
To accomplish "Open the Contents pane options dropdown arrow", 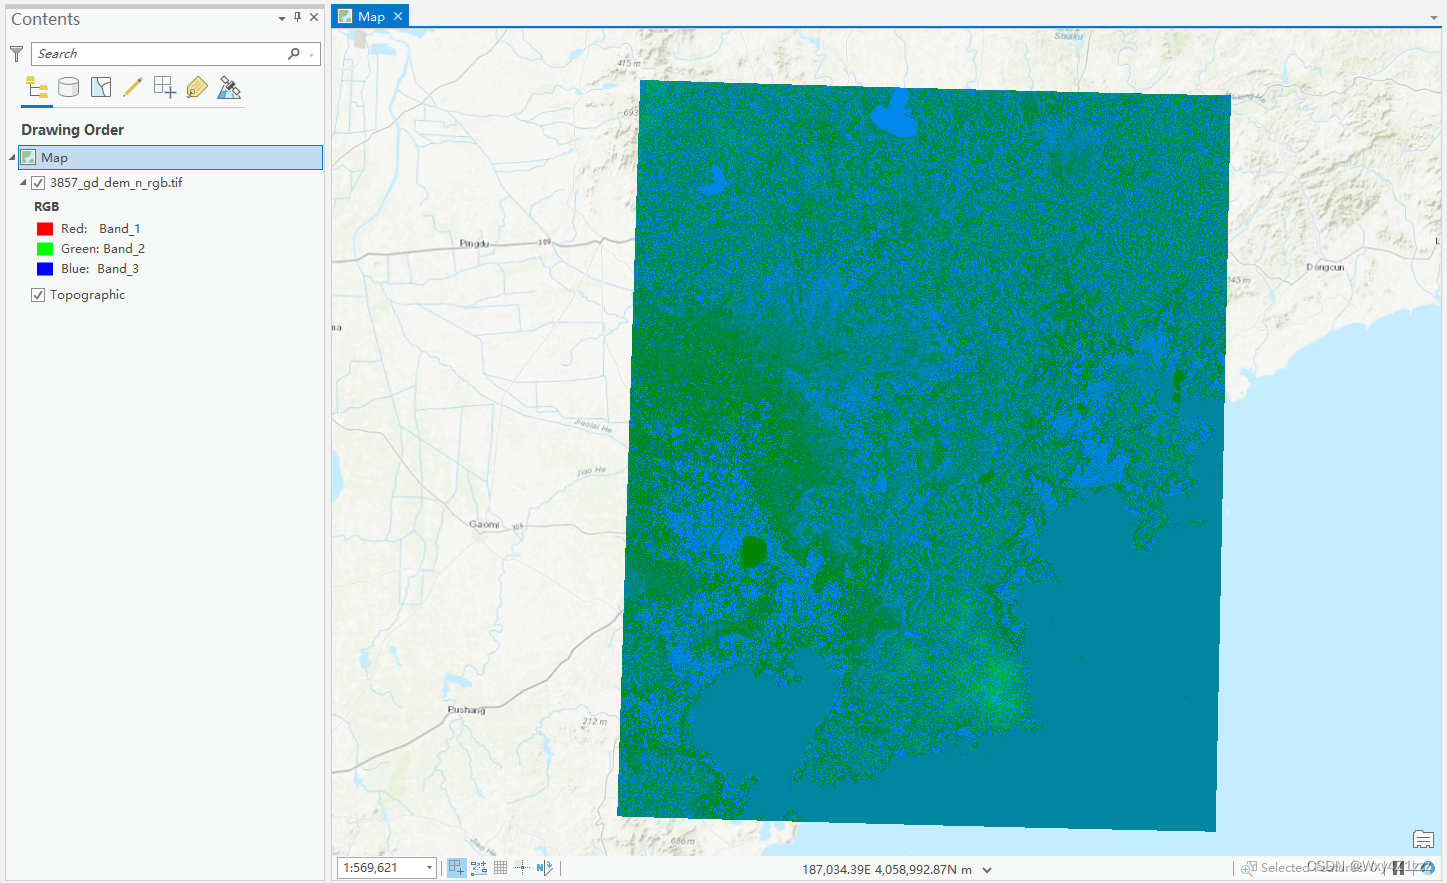I will [282, 18].
